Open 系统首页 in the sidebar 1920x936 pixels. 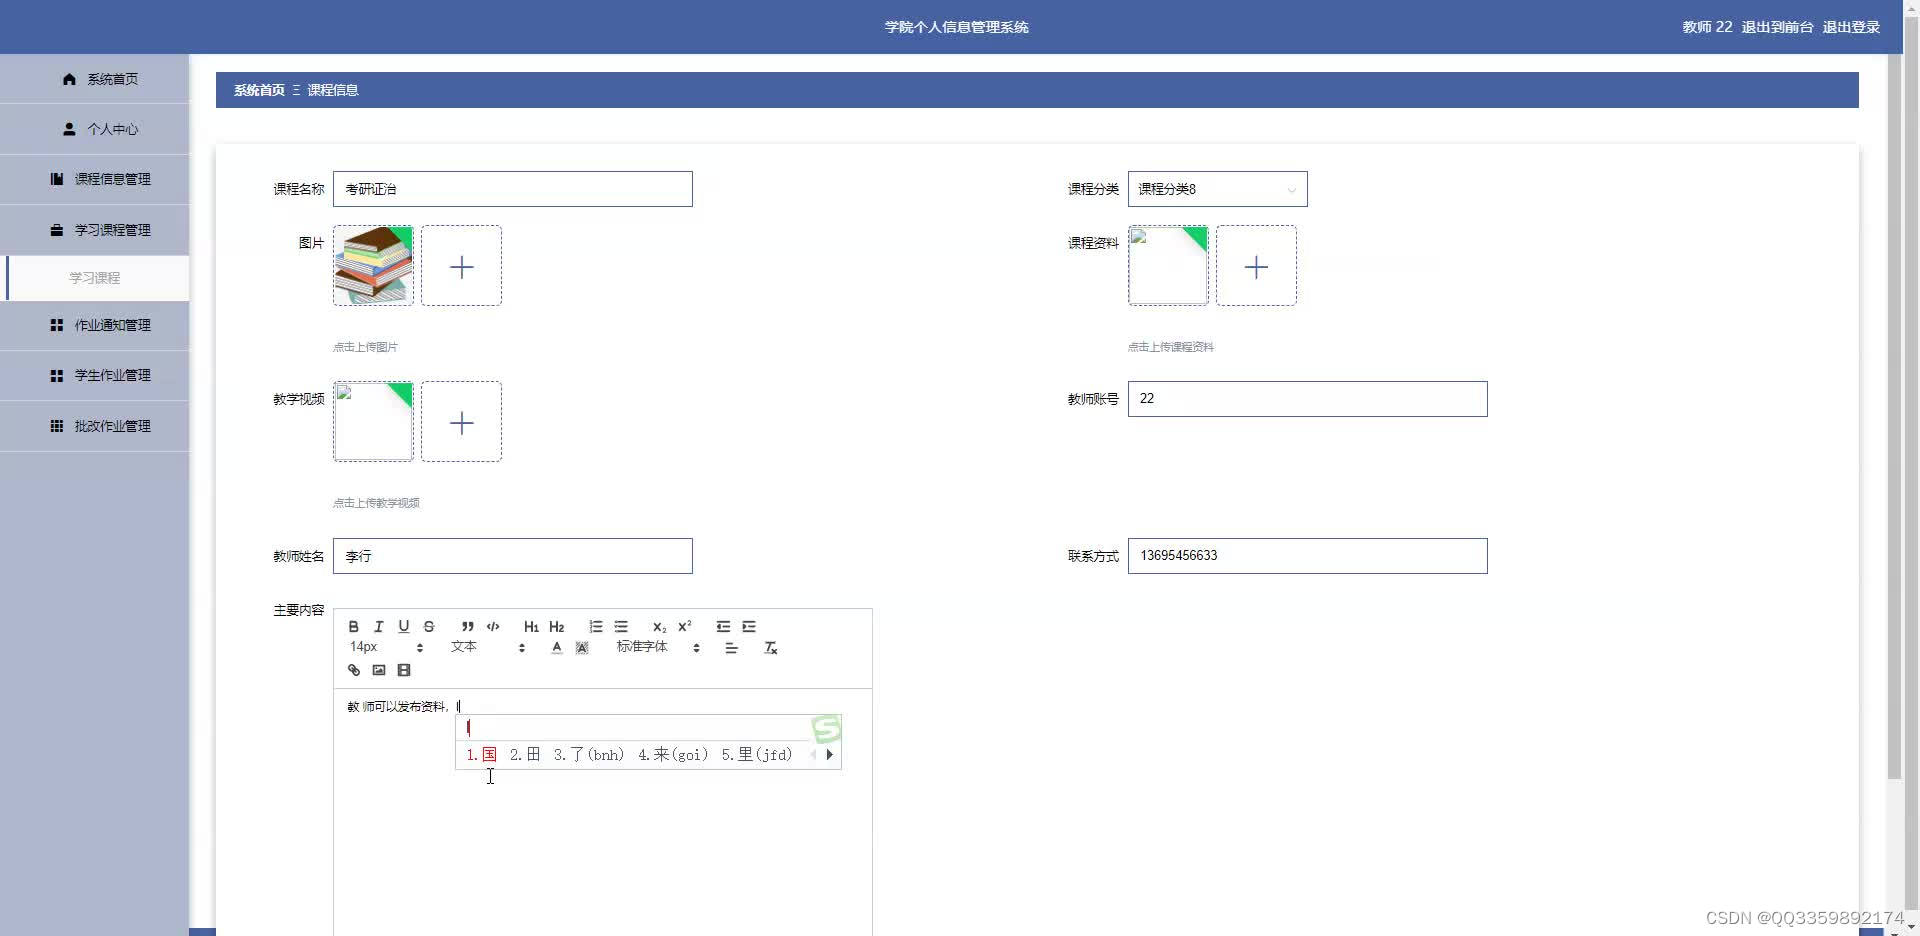(x=95, y=79)
